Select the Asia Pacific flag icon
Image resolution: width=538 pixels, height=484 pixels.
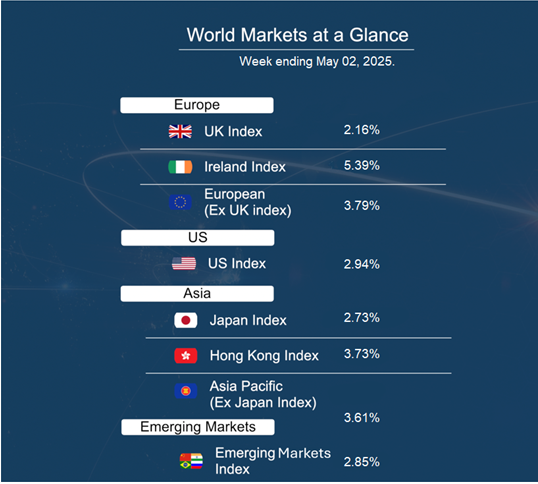click(186, 391)
